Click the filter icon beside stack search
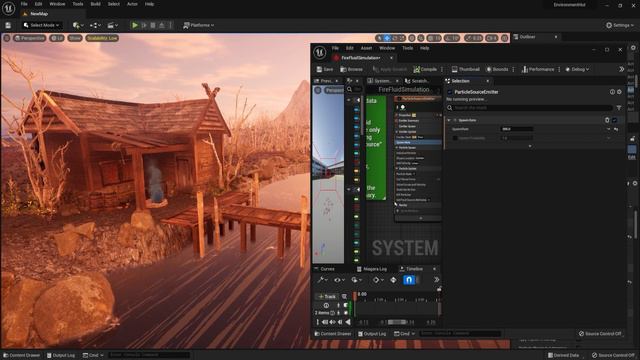 click(619, 108)
